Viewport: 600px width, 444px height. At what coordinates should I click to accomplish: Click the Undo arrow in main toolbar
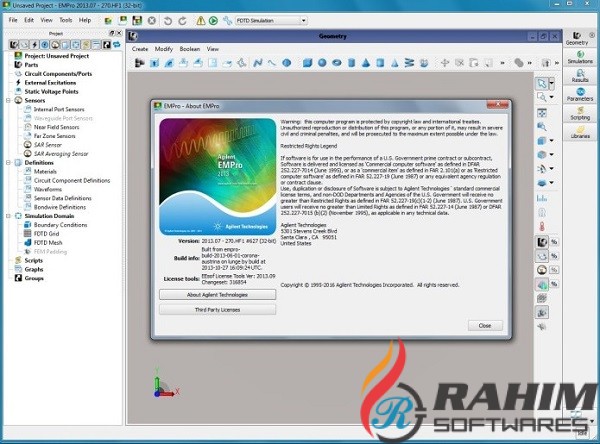pyautogui.click(x=168, y=21)
